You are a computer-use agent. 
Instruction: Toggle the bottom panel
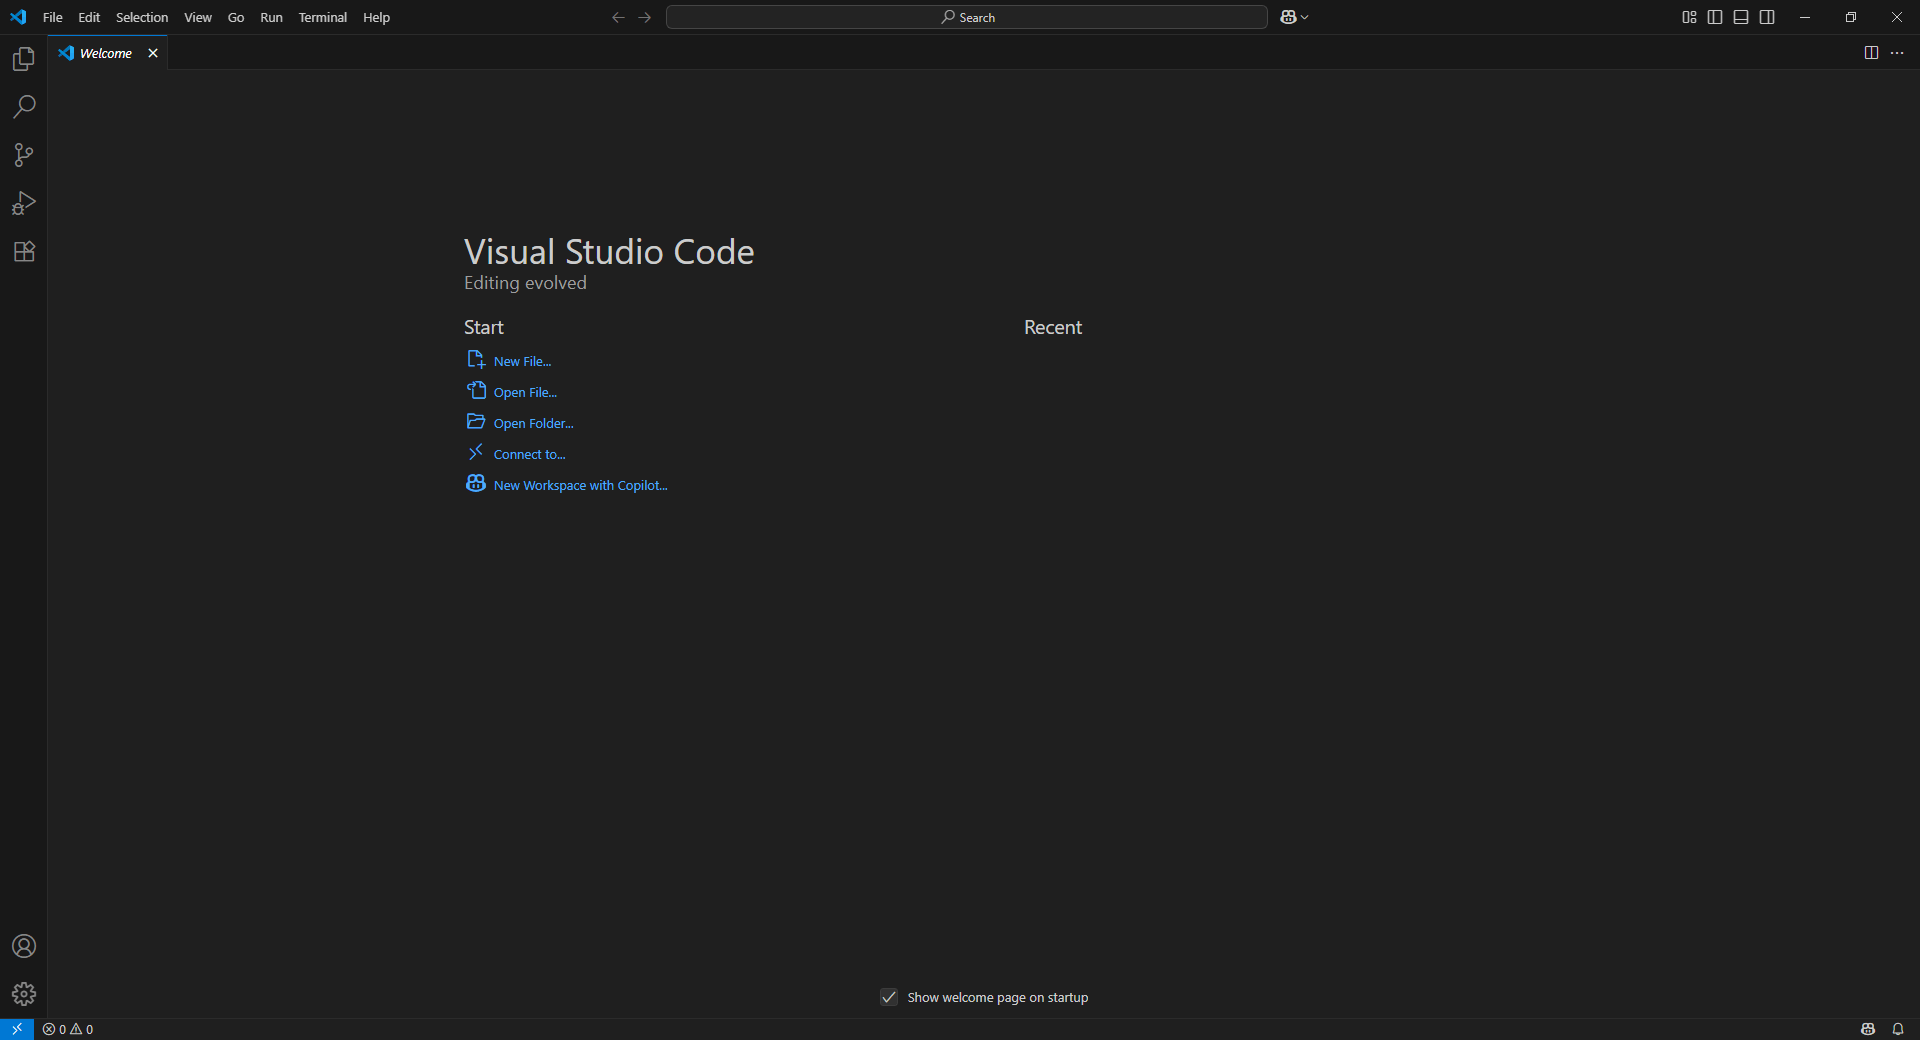[1741, 17]
